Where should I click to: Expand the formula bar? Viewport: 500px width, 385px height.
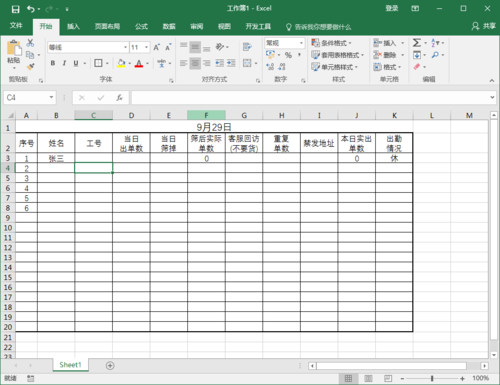pos(492,97)
